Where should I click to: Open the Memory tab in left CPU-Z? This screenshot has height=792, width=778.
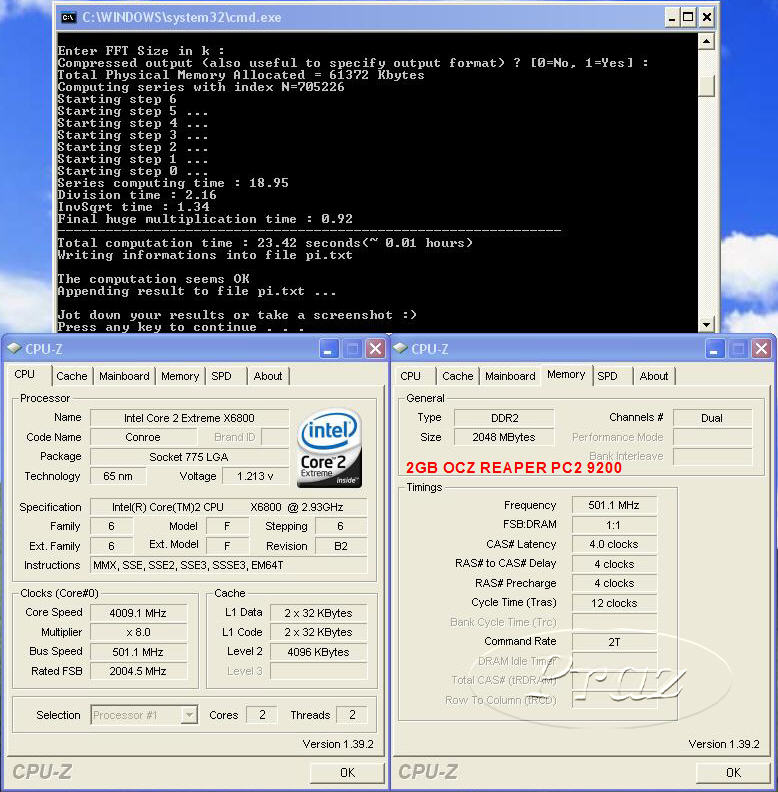click(180, 376)
